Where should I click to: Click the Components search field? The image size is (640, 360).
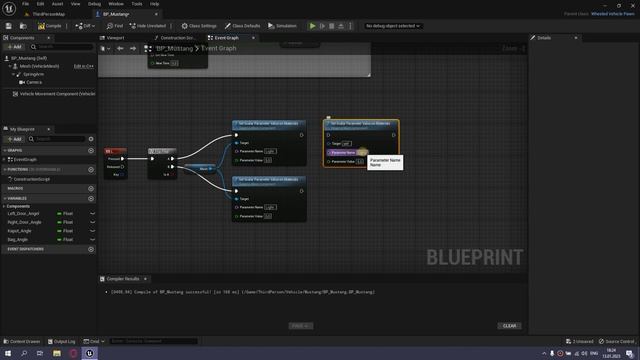point(61,47)
